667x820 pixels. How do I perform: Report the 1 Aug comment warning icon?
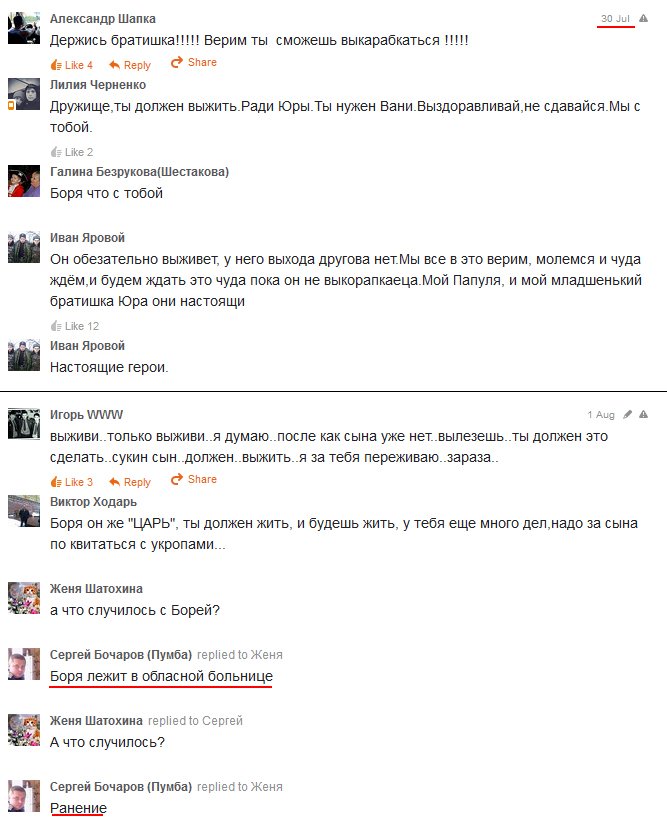coord(643,414)
